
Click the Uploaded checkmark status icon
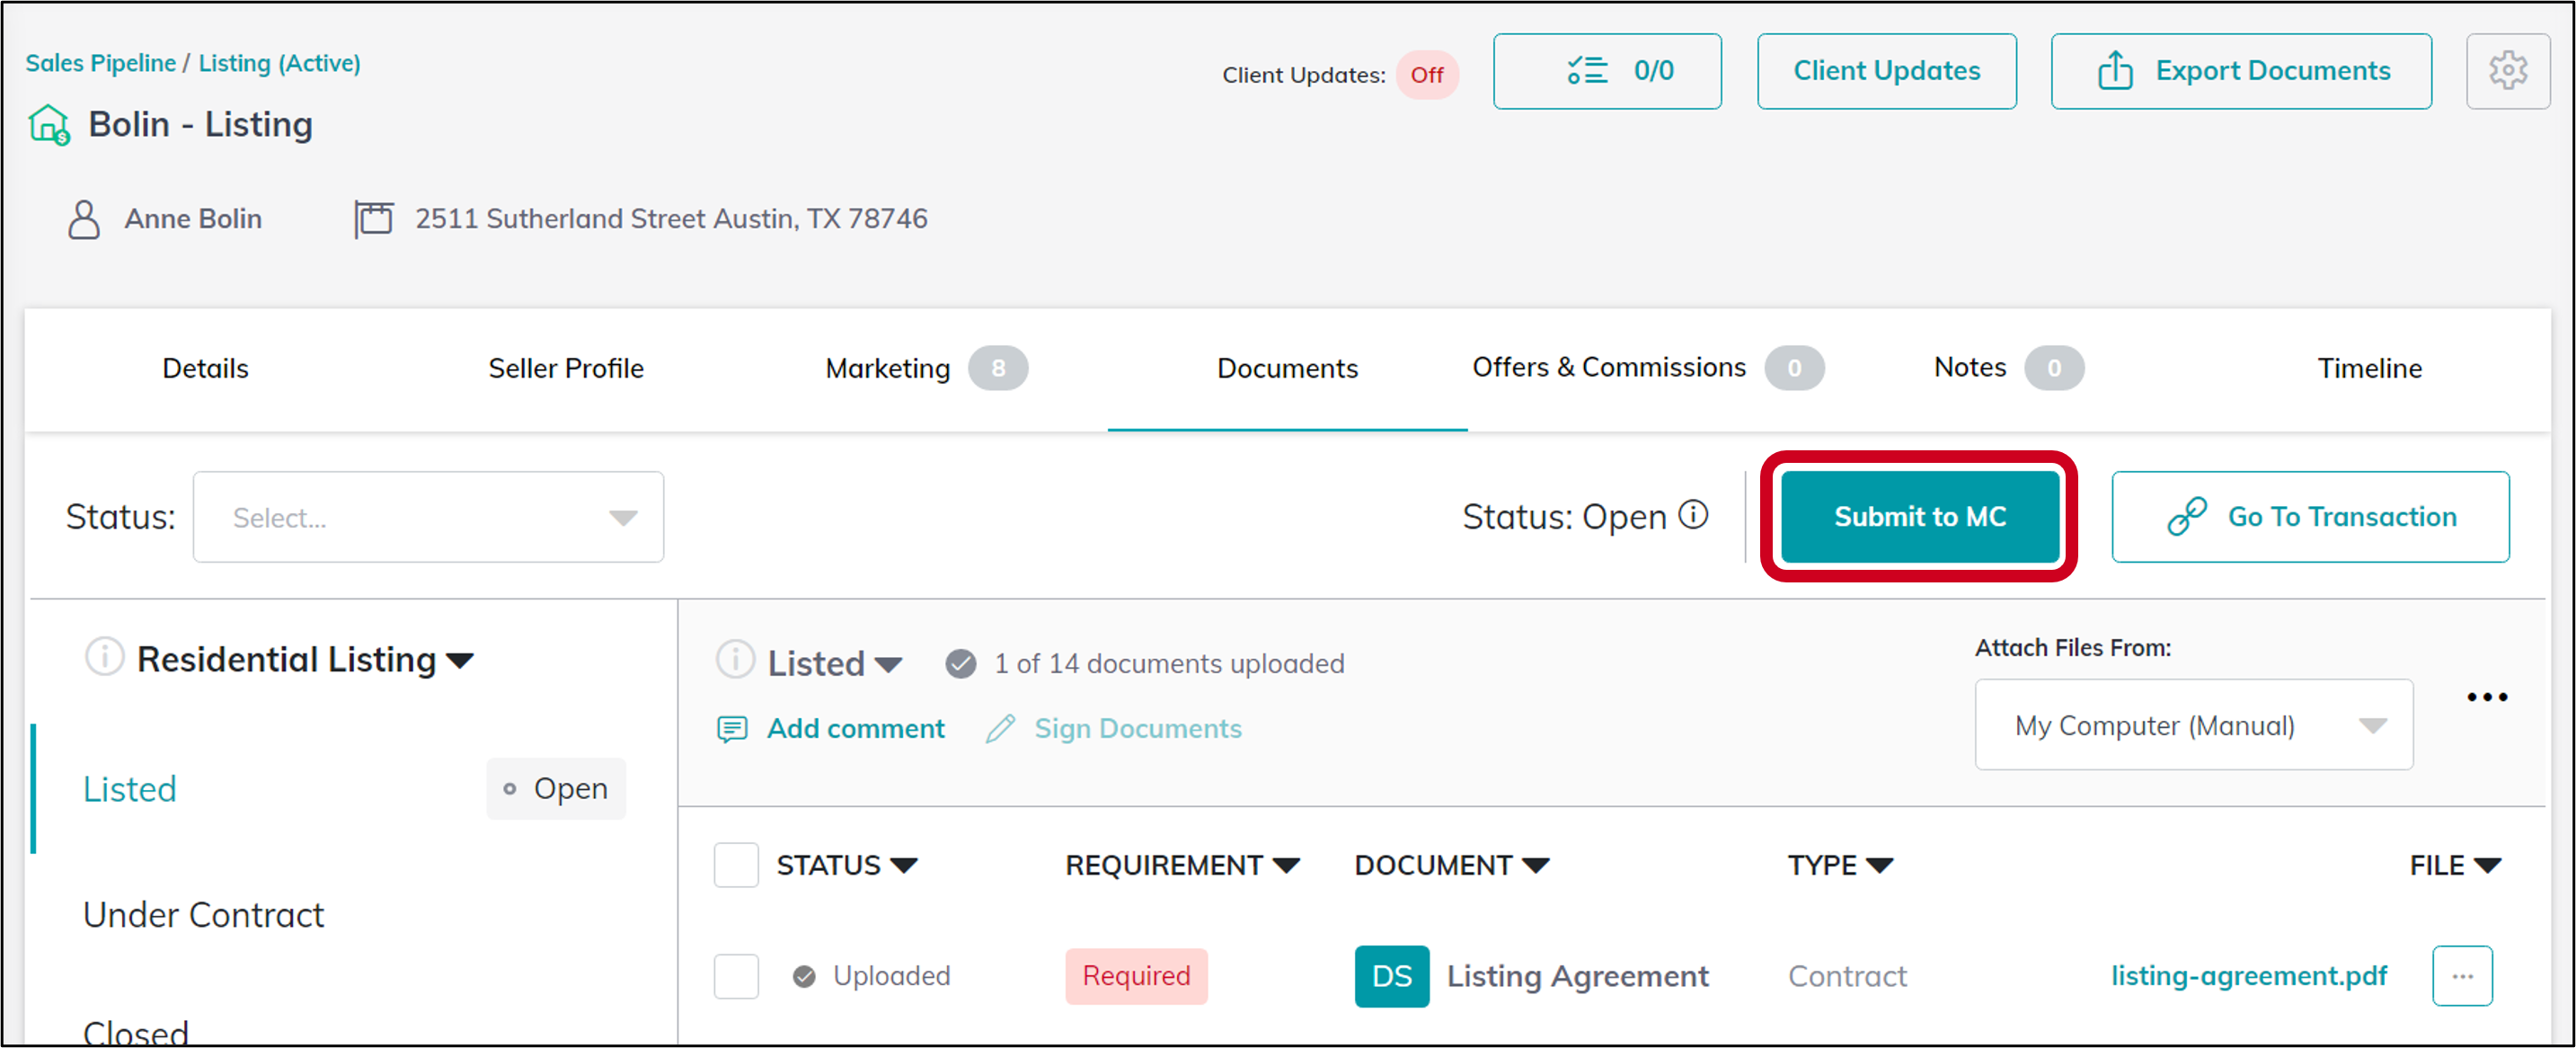(x=804, y=976)
